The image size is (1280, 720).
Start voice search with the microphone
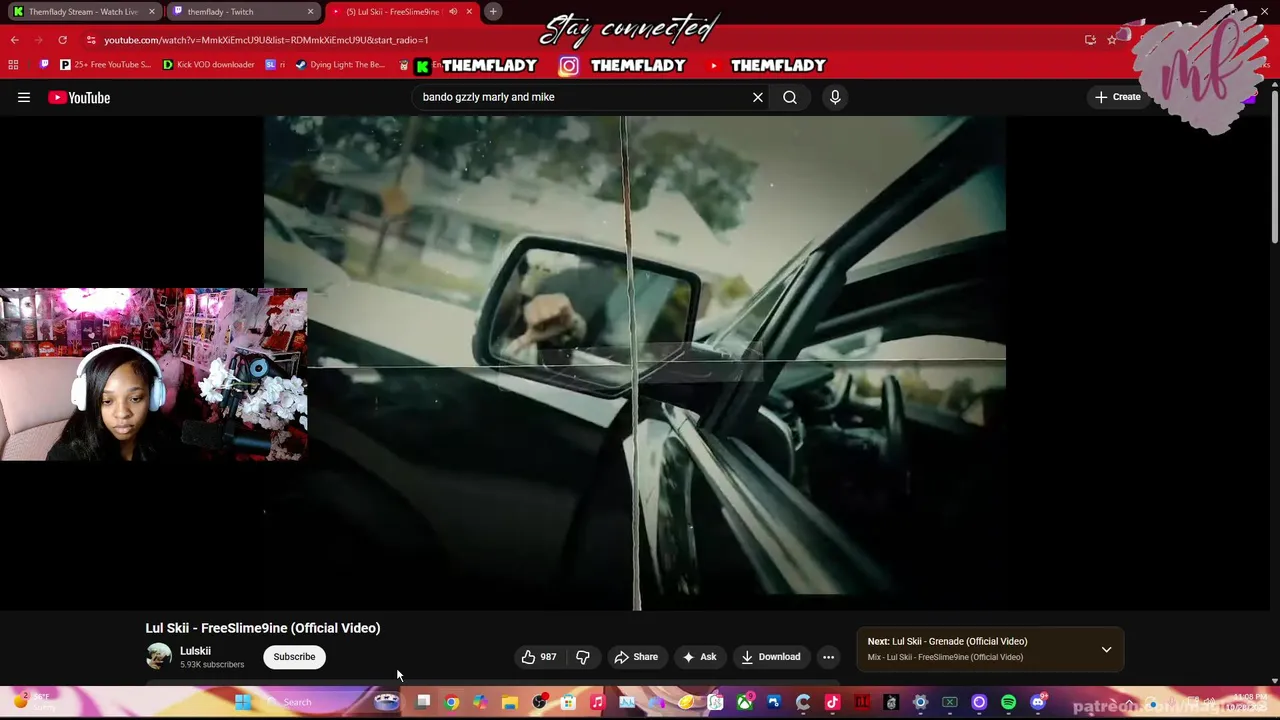click(x=835, y=97)
